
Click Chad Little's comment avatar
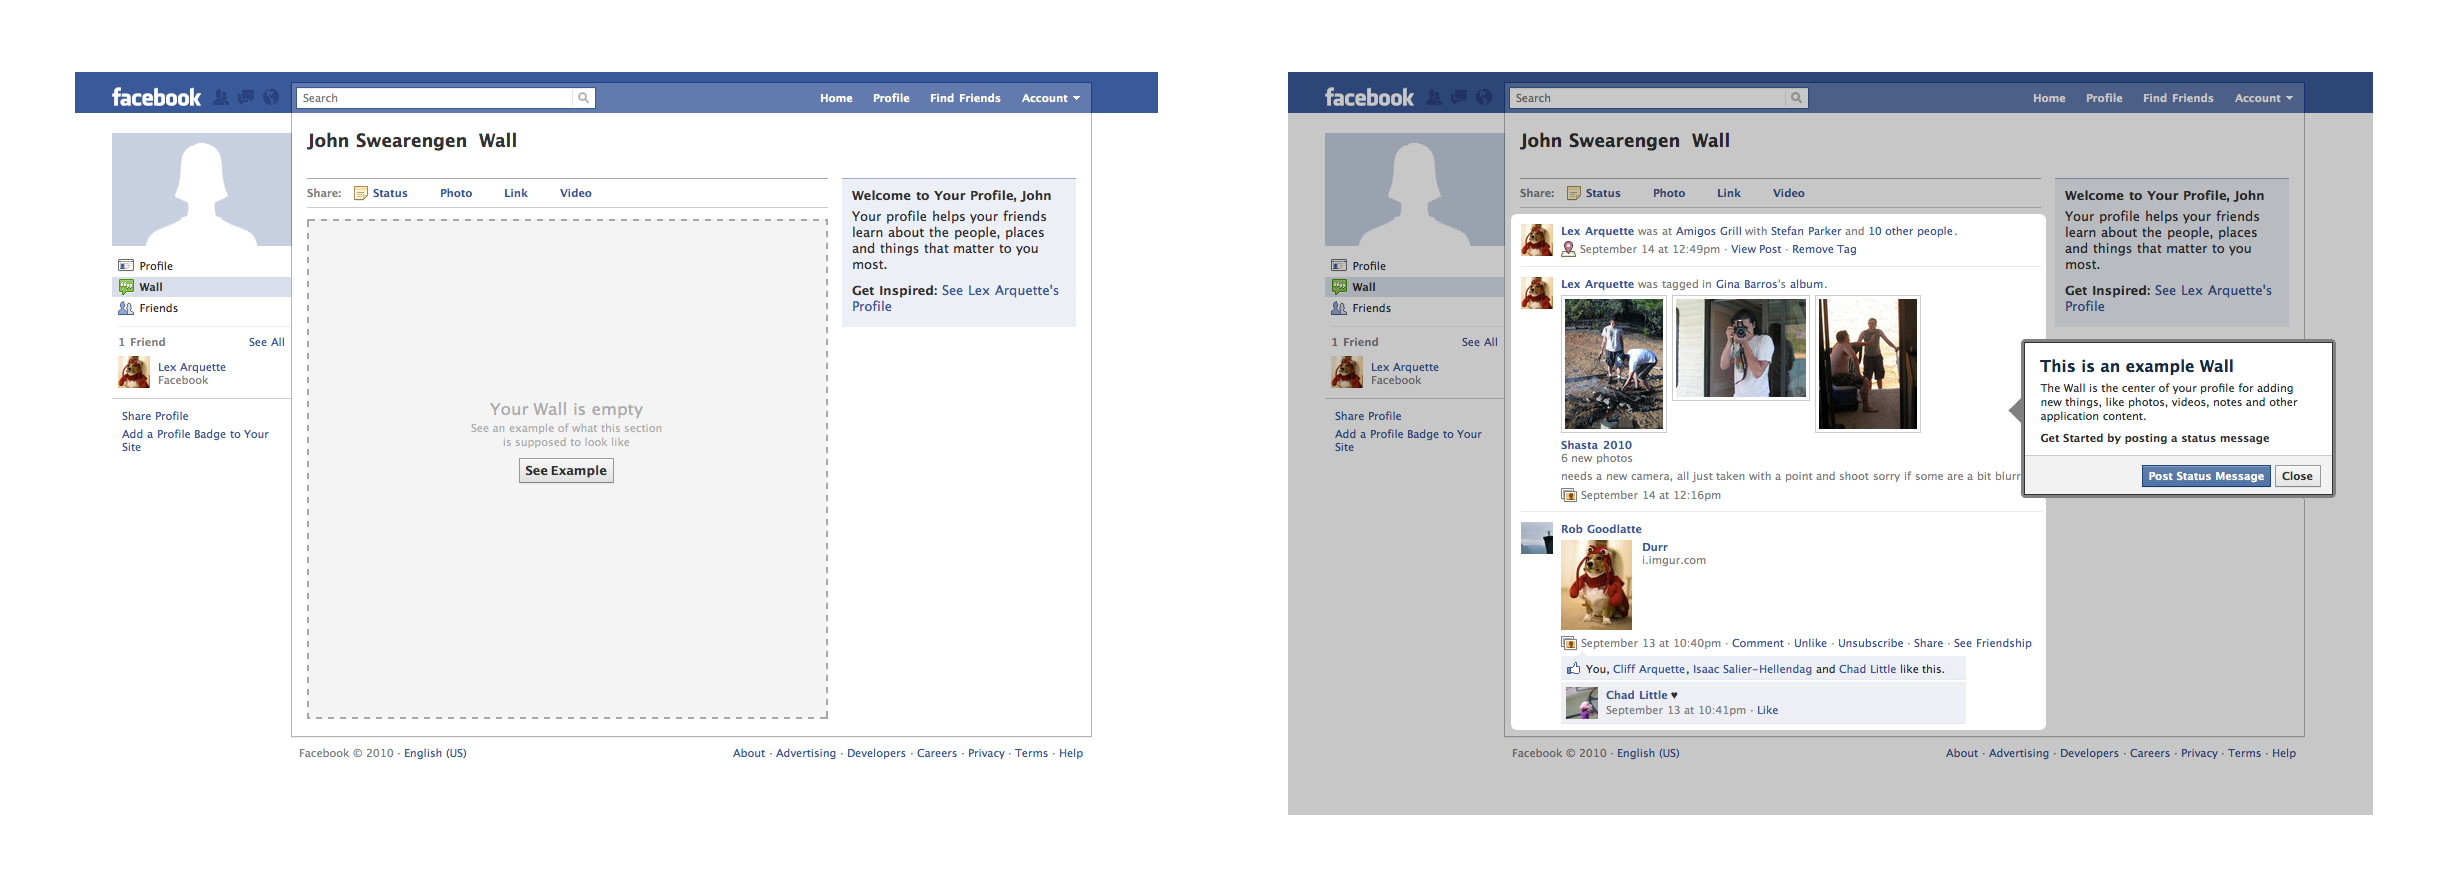(x=1582, y=703)
